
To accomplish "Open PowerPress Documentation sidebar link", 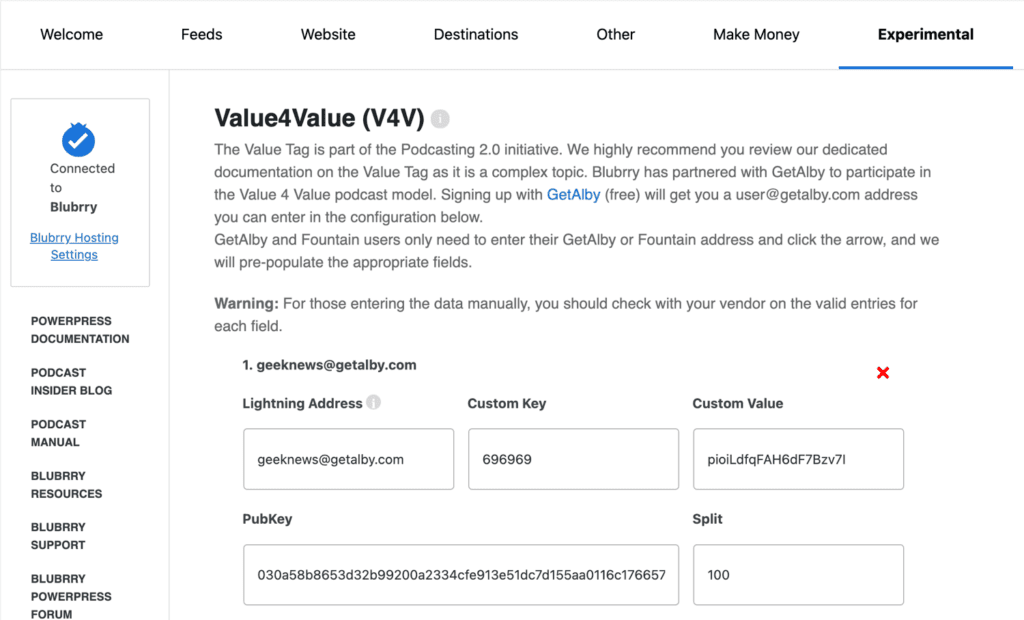I will [x=80, y=330].
